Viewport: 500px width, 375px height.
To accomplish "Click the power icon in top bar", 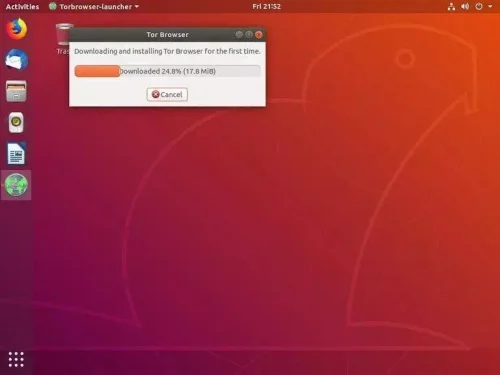I will pos(479,7).
